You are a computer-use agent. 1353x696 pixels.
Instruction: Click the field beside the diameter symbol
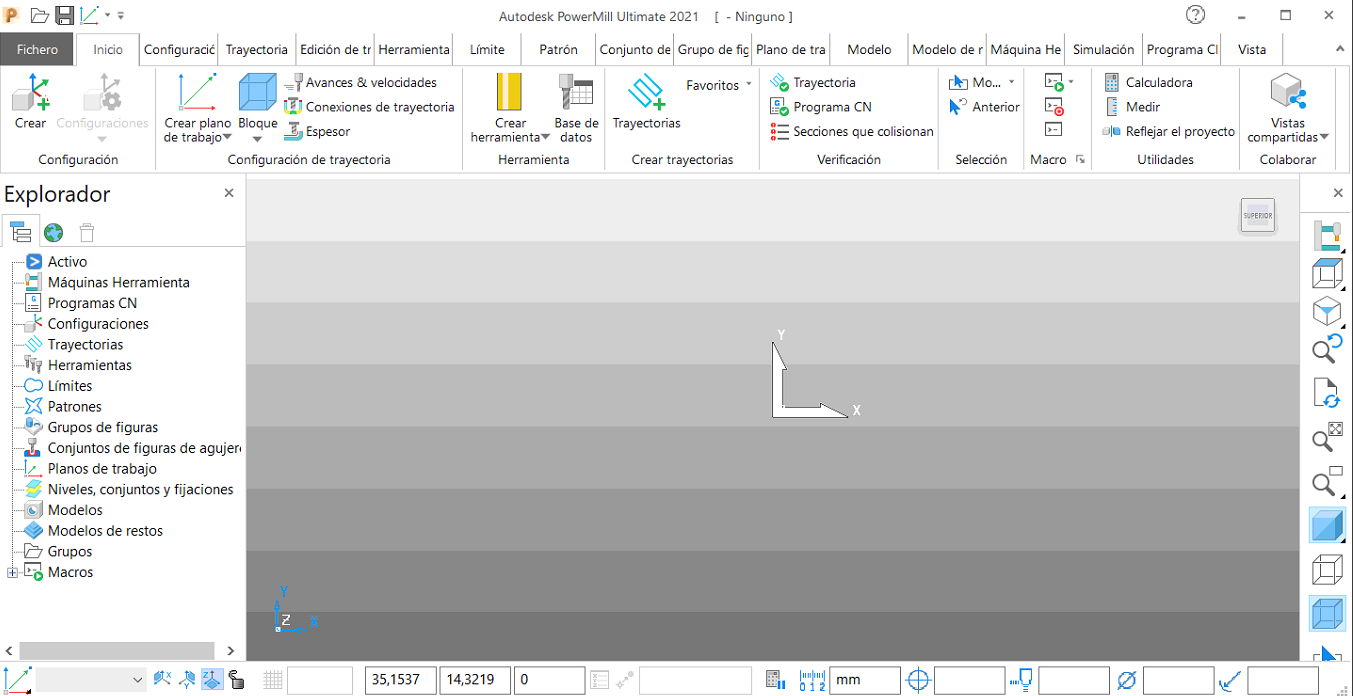[x=1178, y=680]
